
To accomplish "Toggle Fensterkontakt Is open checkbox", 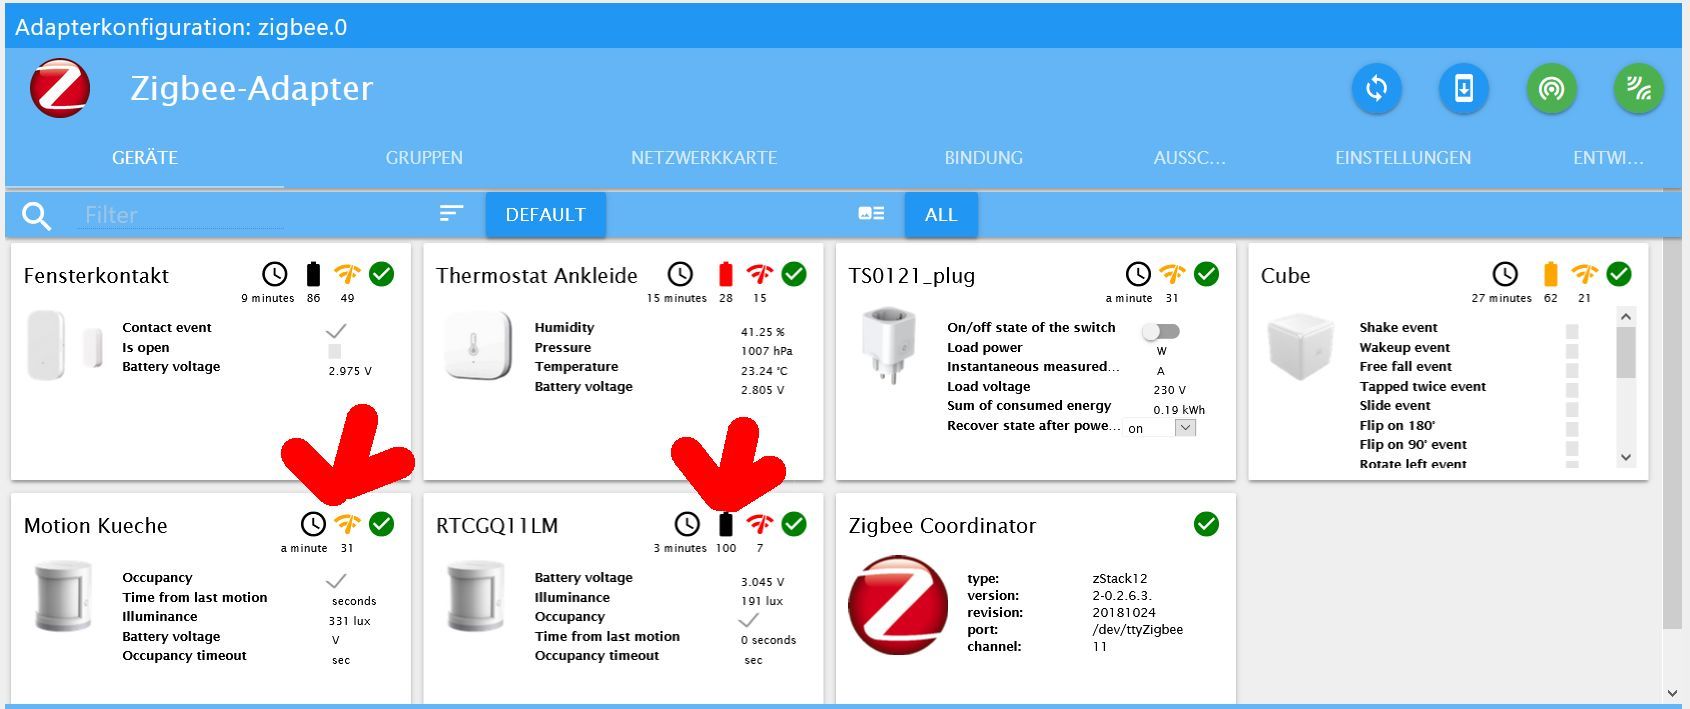I will click(335, 351).
